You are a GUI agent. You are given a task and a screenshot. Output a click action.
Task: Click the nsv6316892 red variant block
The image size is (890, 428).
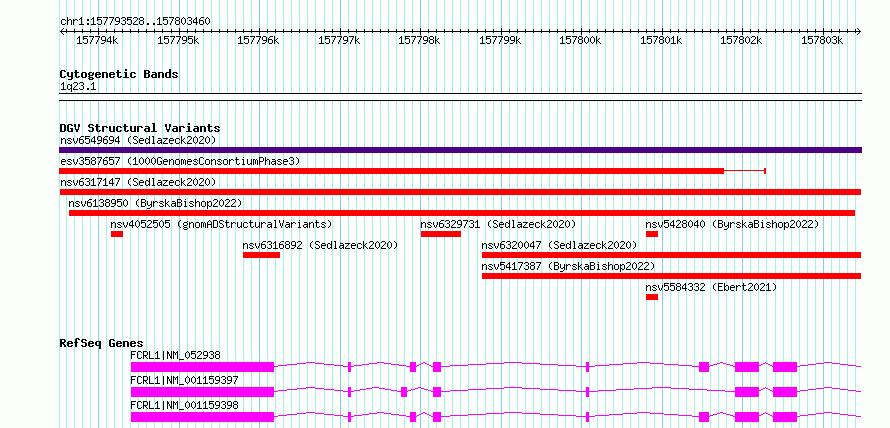click(261, 255)
